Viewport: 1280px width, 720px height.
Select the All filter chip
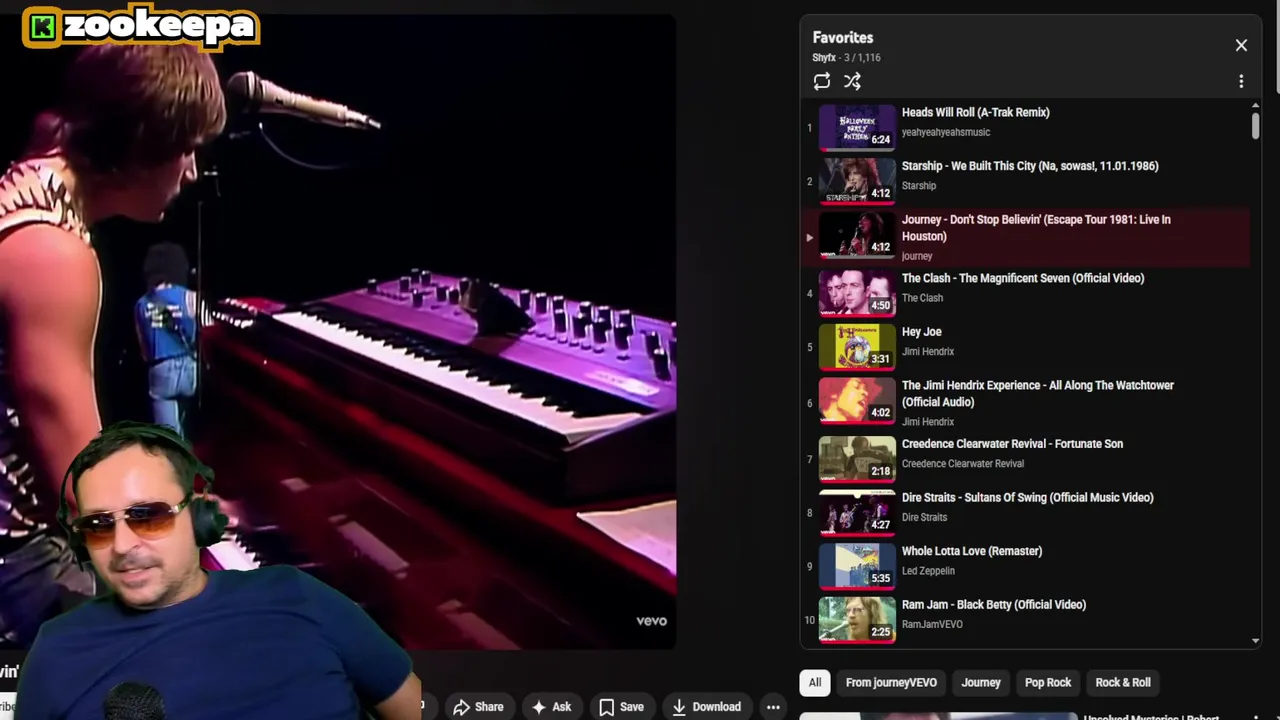[815, 683]
